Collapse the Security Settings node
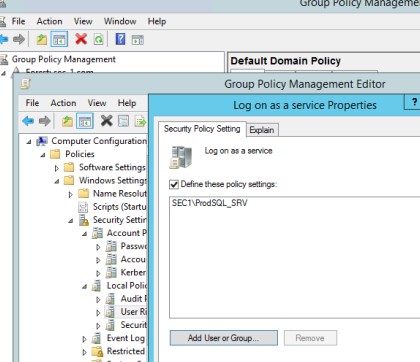Viewport: 420px width, 362px height. coord(71,221)
